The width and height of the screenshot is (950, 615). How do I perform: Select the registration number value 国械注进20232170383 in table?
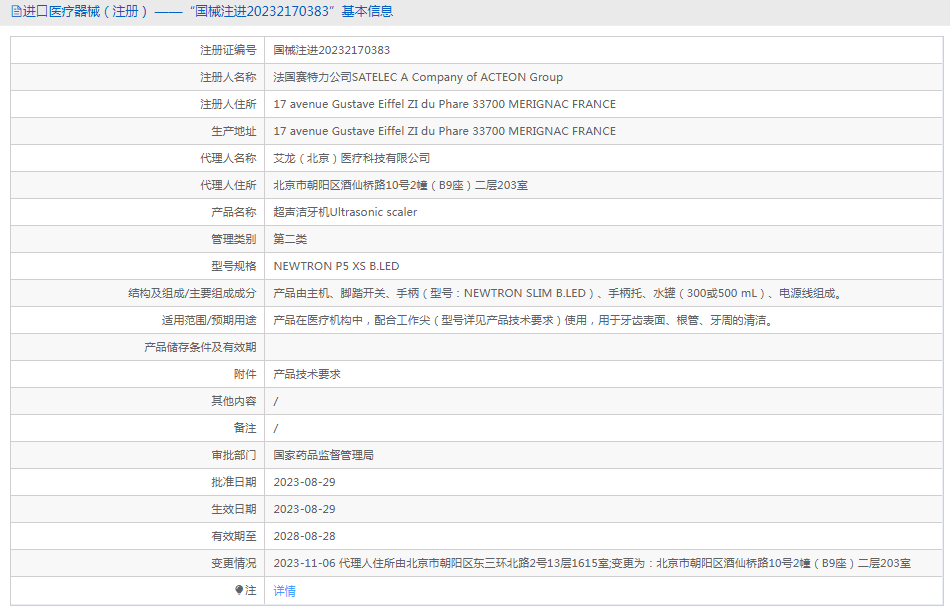pos(331,50)
